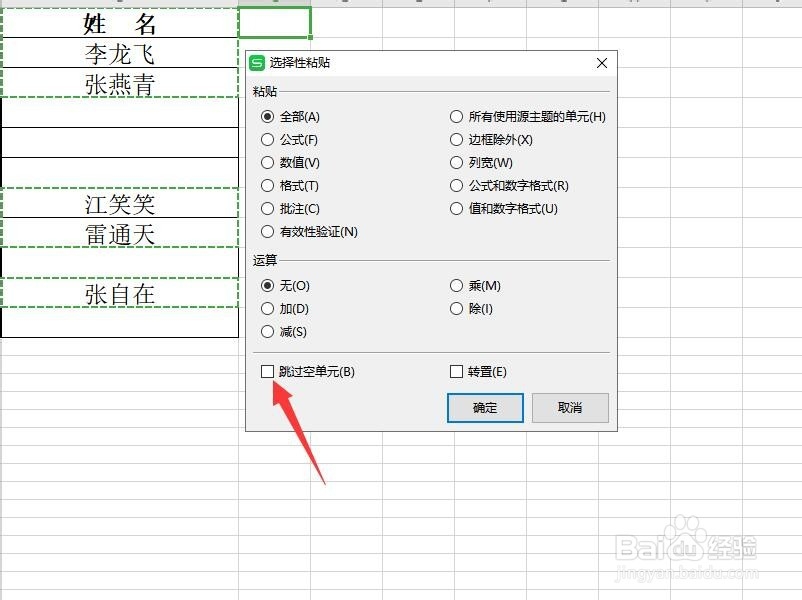Select the 全部 paste option

click(x=267, y=117)
